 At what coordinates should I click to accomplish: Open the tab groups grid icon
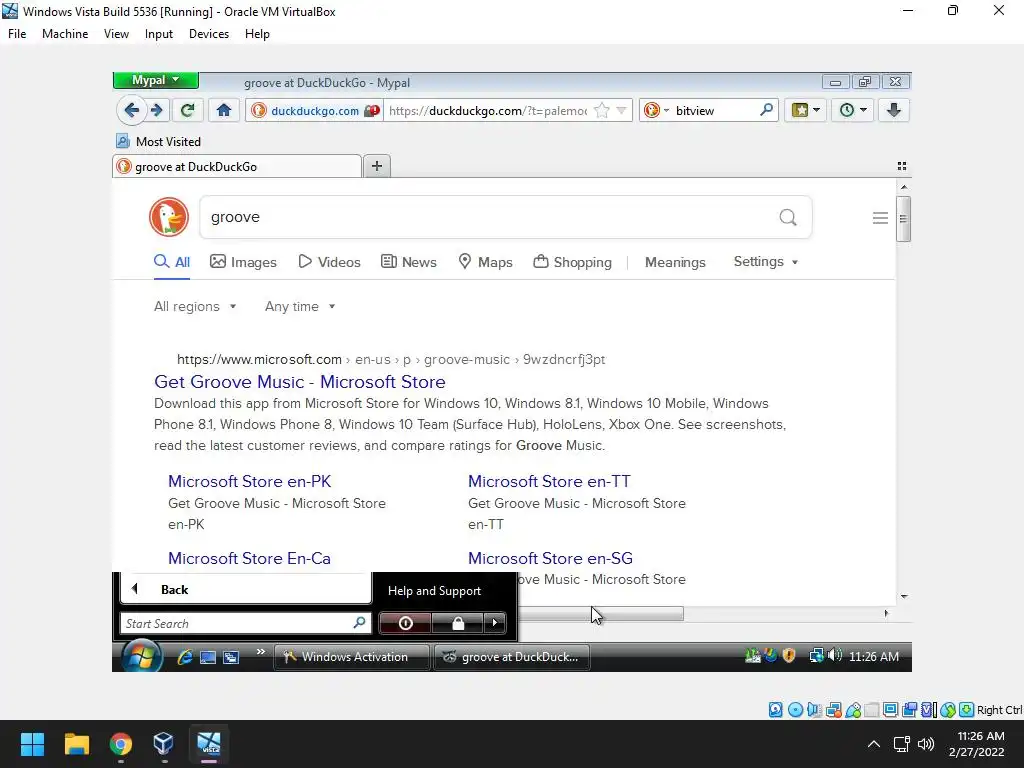tap(902, 166)
